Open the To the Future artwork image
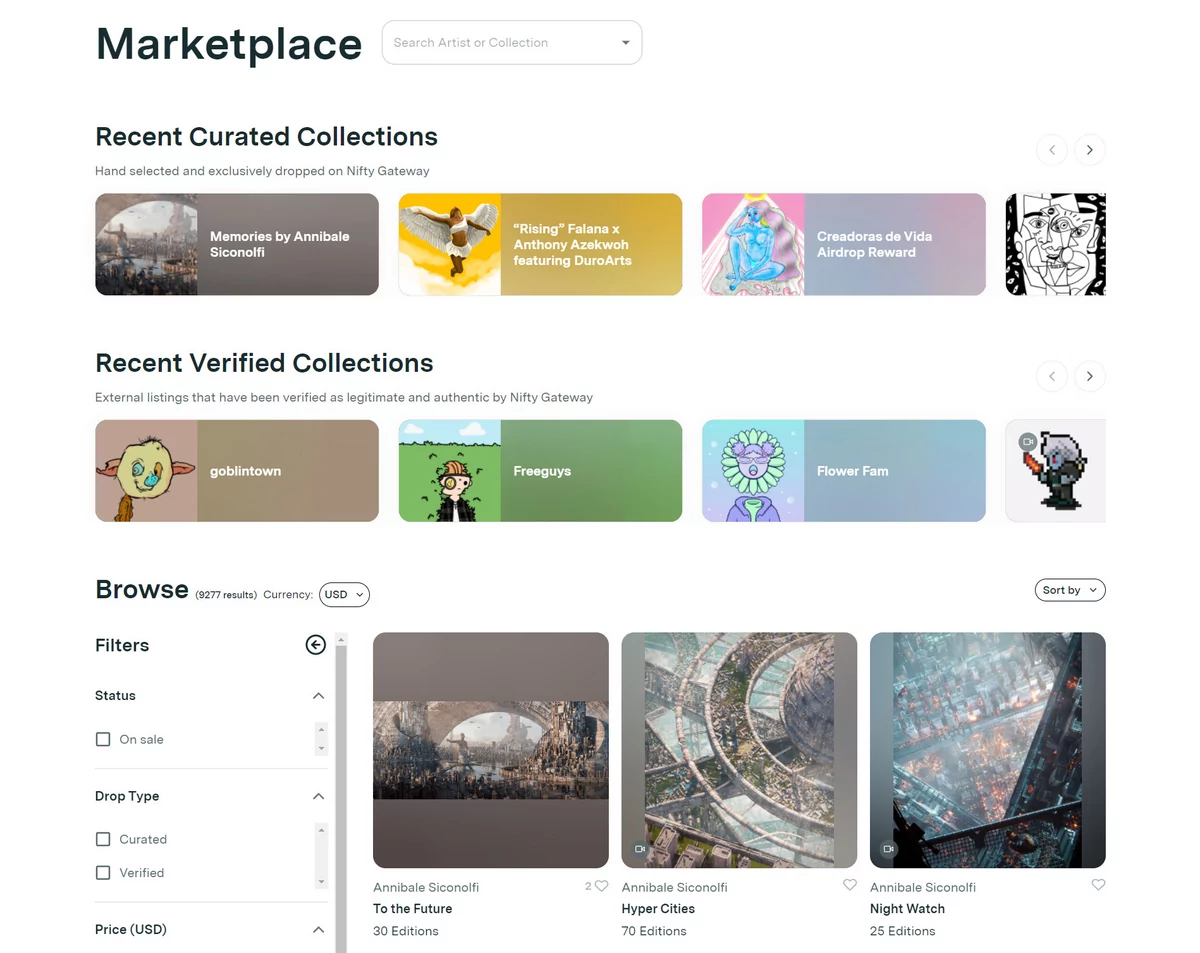 [491, 750]
